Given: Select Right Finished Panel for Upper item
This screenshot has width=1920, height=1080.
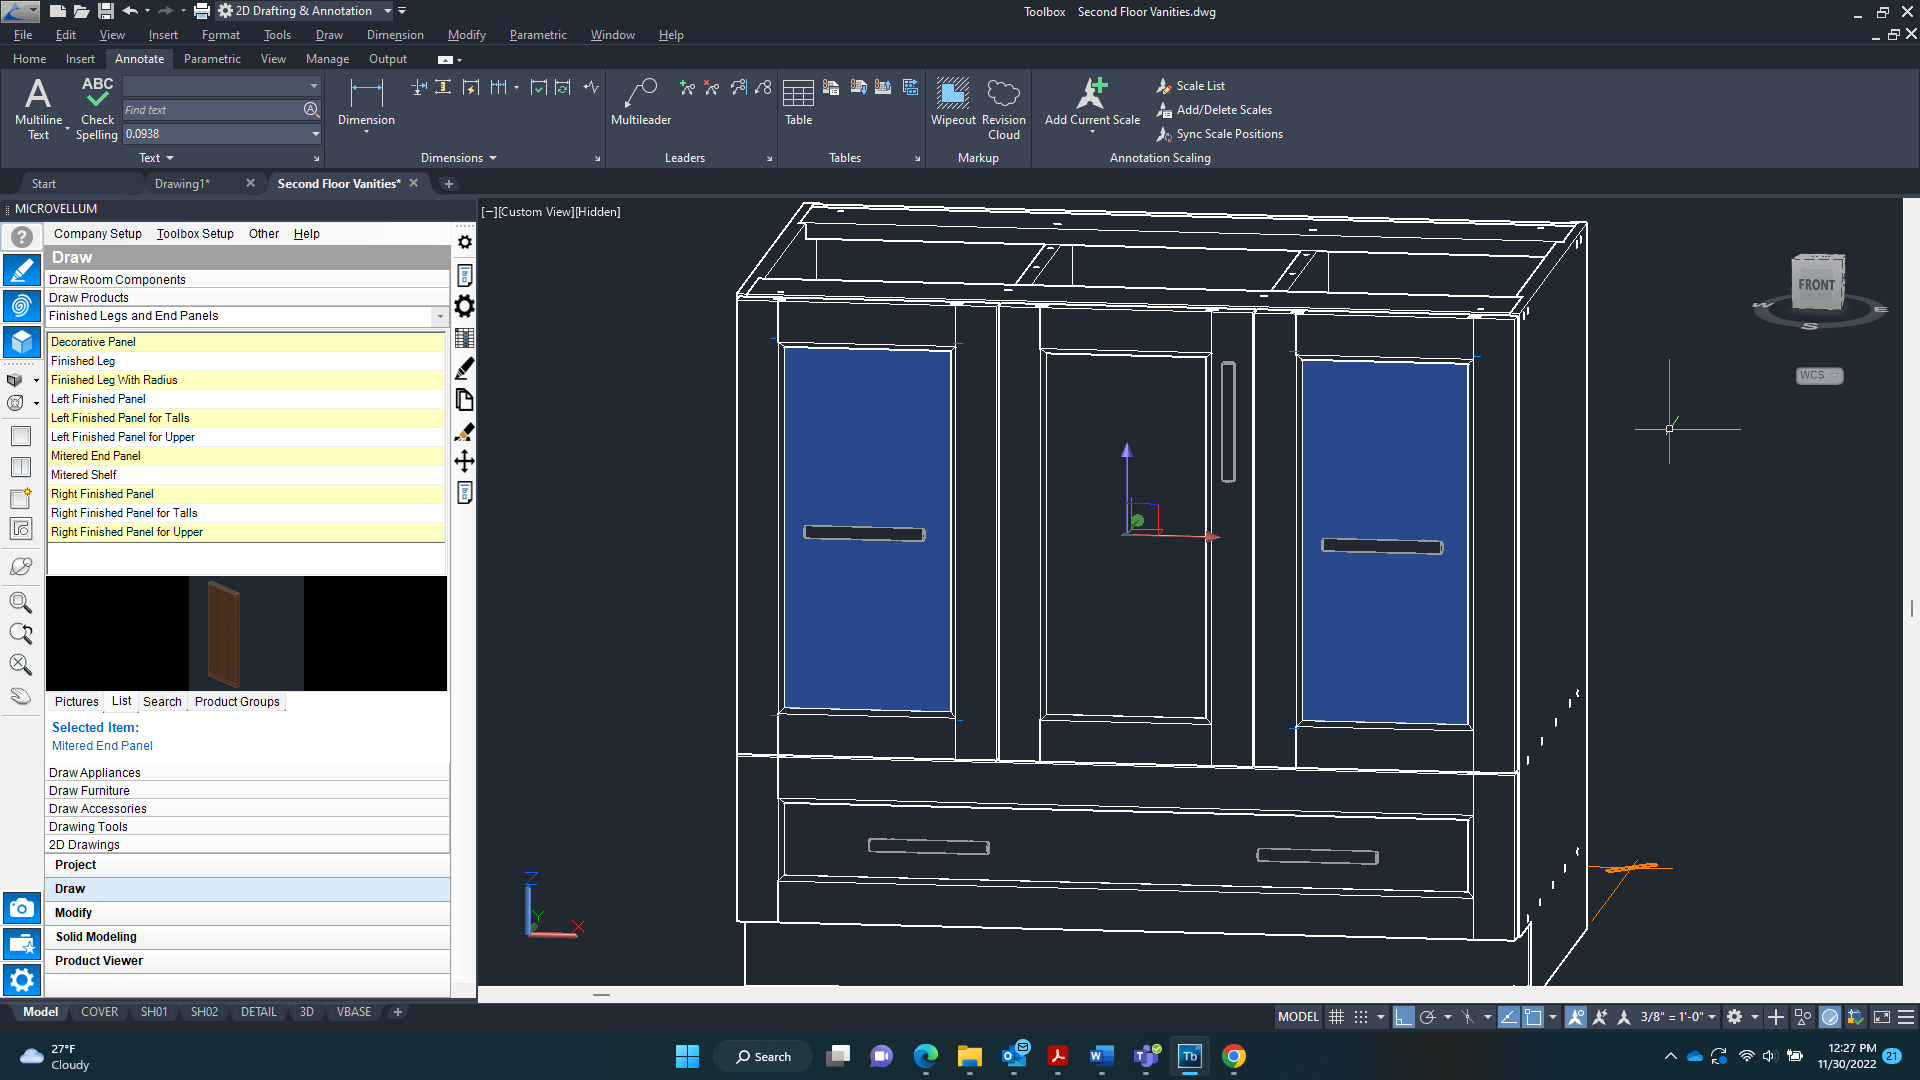Looking at the screenshot, I should 127,532.
